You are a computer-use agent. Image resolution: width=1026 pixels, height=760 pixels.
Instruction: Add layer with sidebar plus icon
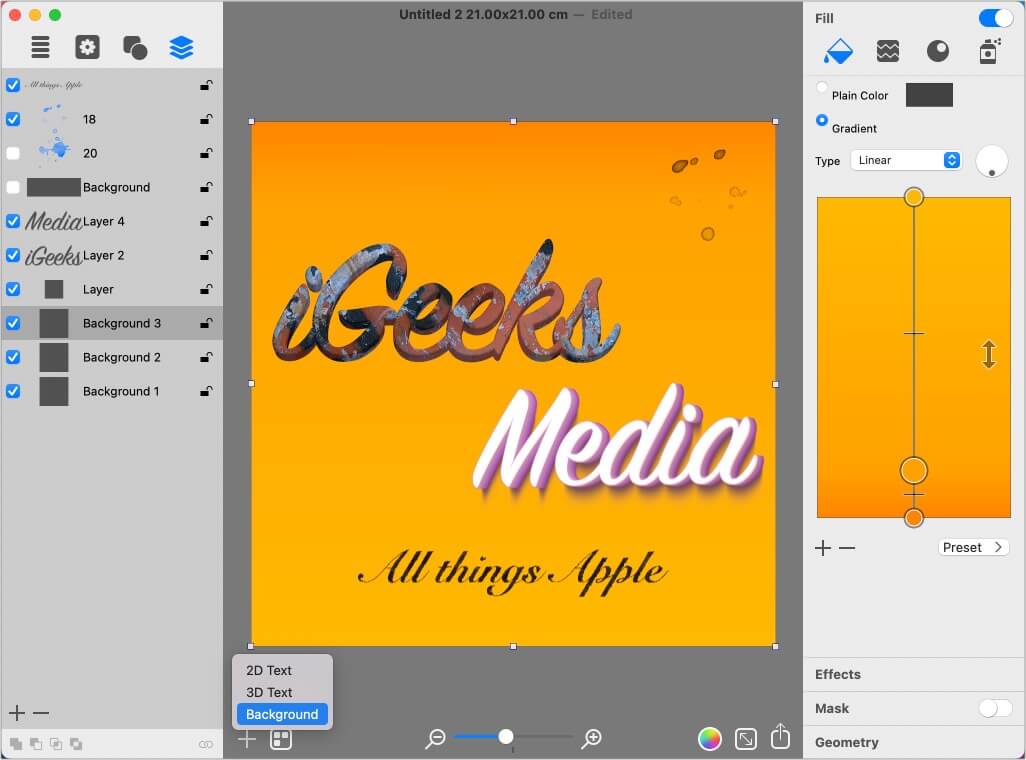point(17,713)
